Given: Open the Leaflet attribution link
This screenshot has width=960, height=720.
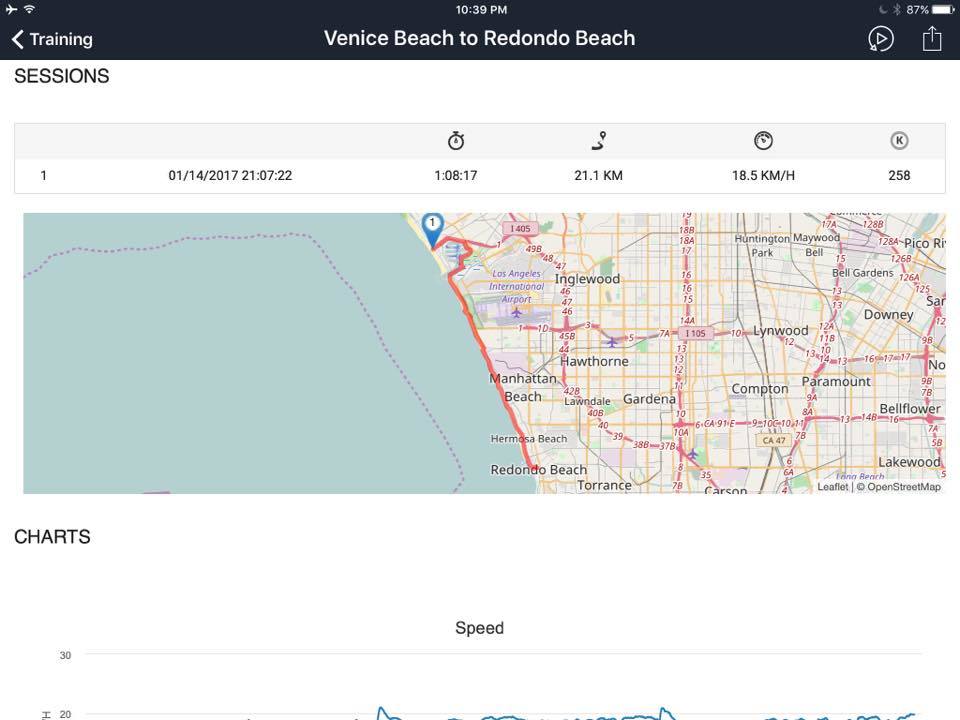Looking at the screenshot, I should point(833,487).
